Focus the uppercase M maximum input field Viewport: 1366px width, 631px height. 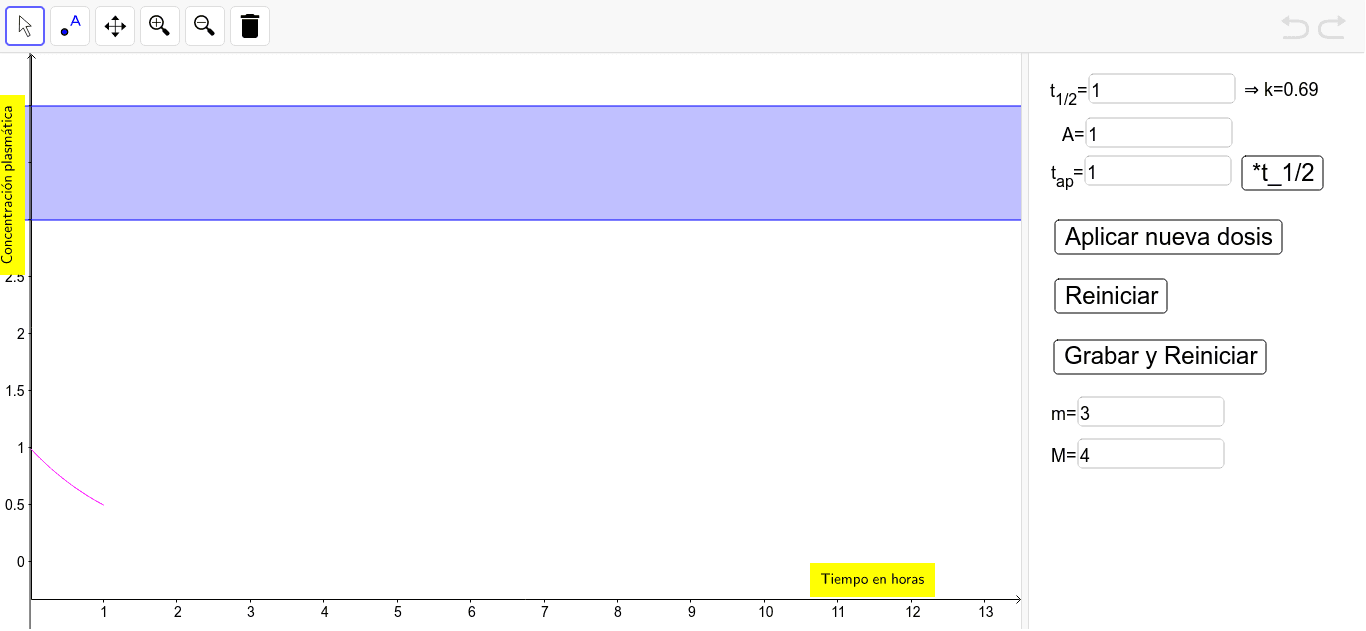click(1151, 454)
